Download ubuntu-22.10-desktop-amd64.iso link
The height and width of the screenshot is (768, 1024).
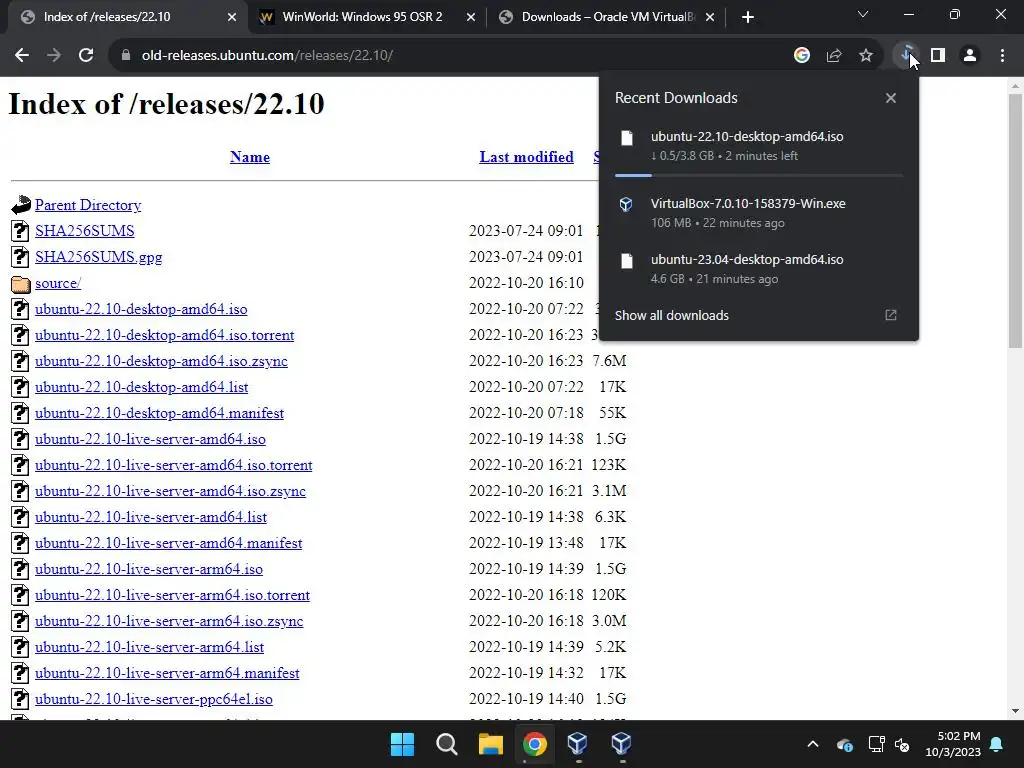pyautogui.click(x=141, y=309)
